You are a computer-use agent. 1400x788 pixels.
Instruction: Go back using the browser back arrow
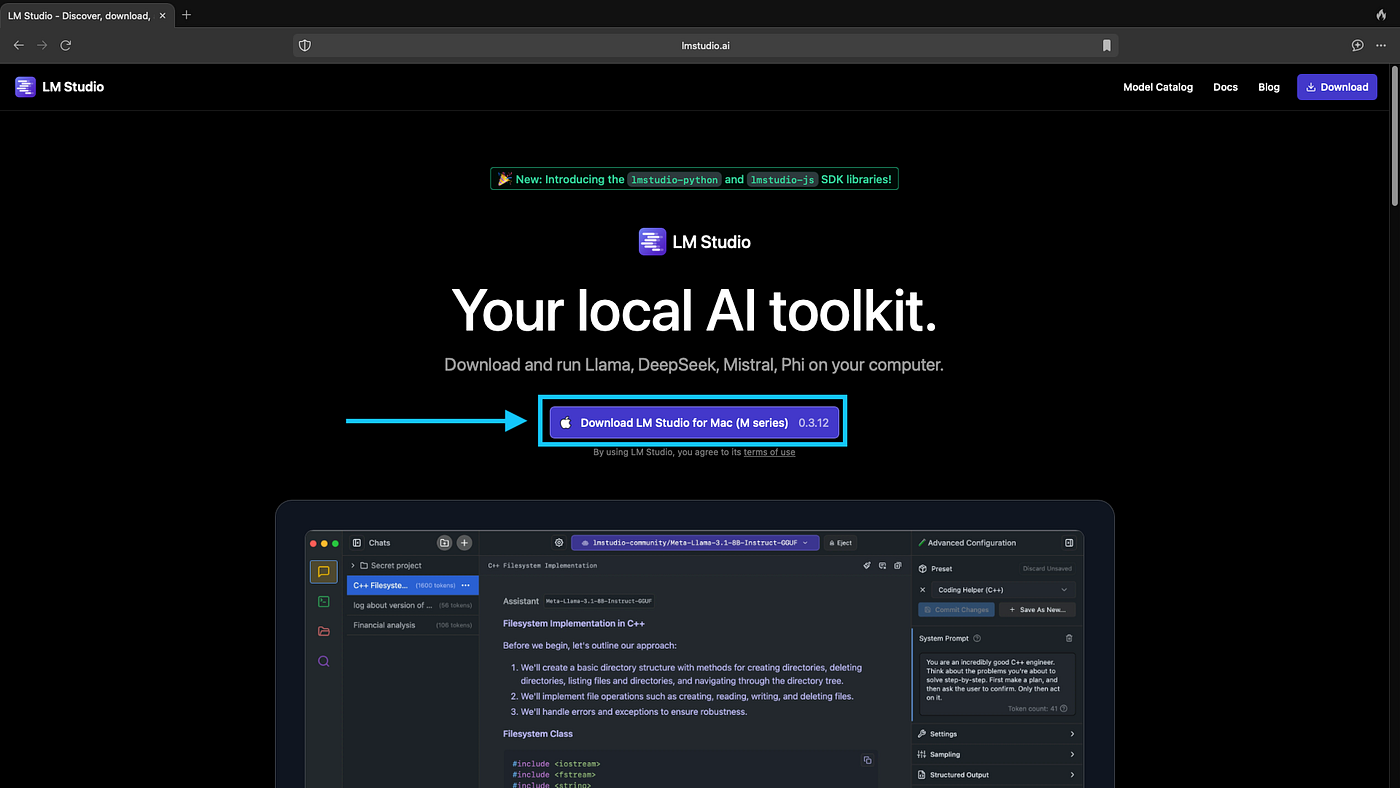[x=18, y=45]
